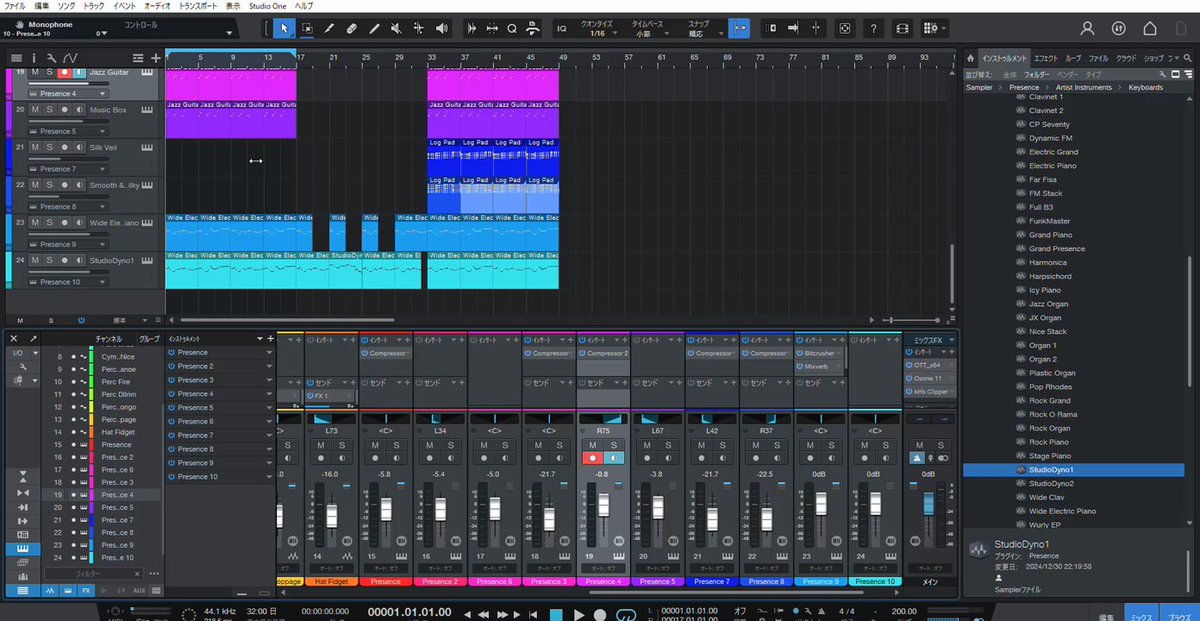This screenshot has width=1200, height=621.
Task: Select Grand Piano in instrument list
Action: pos(1050,235)
